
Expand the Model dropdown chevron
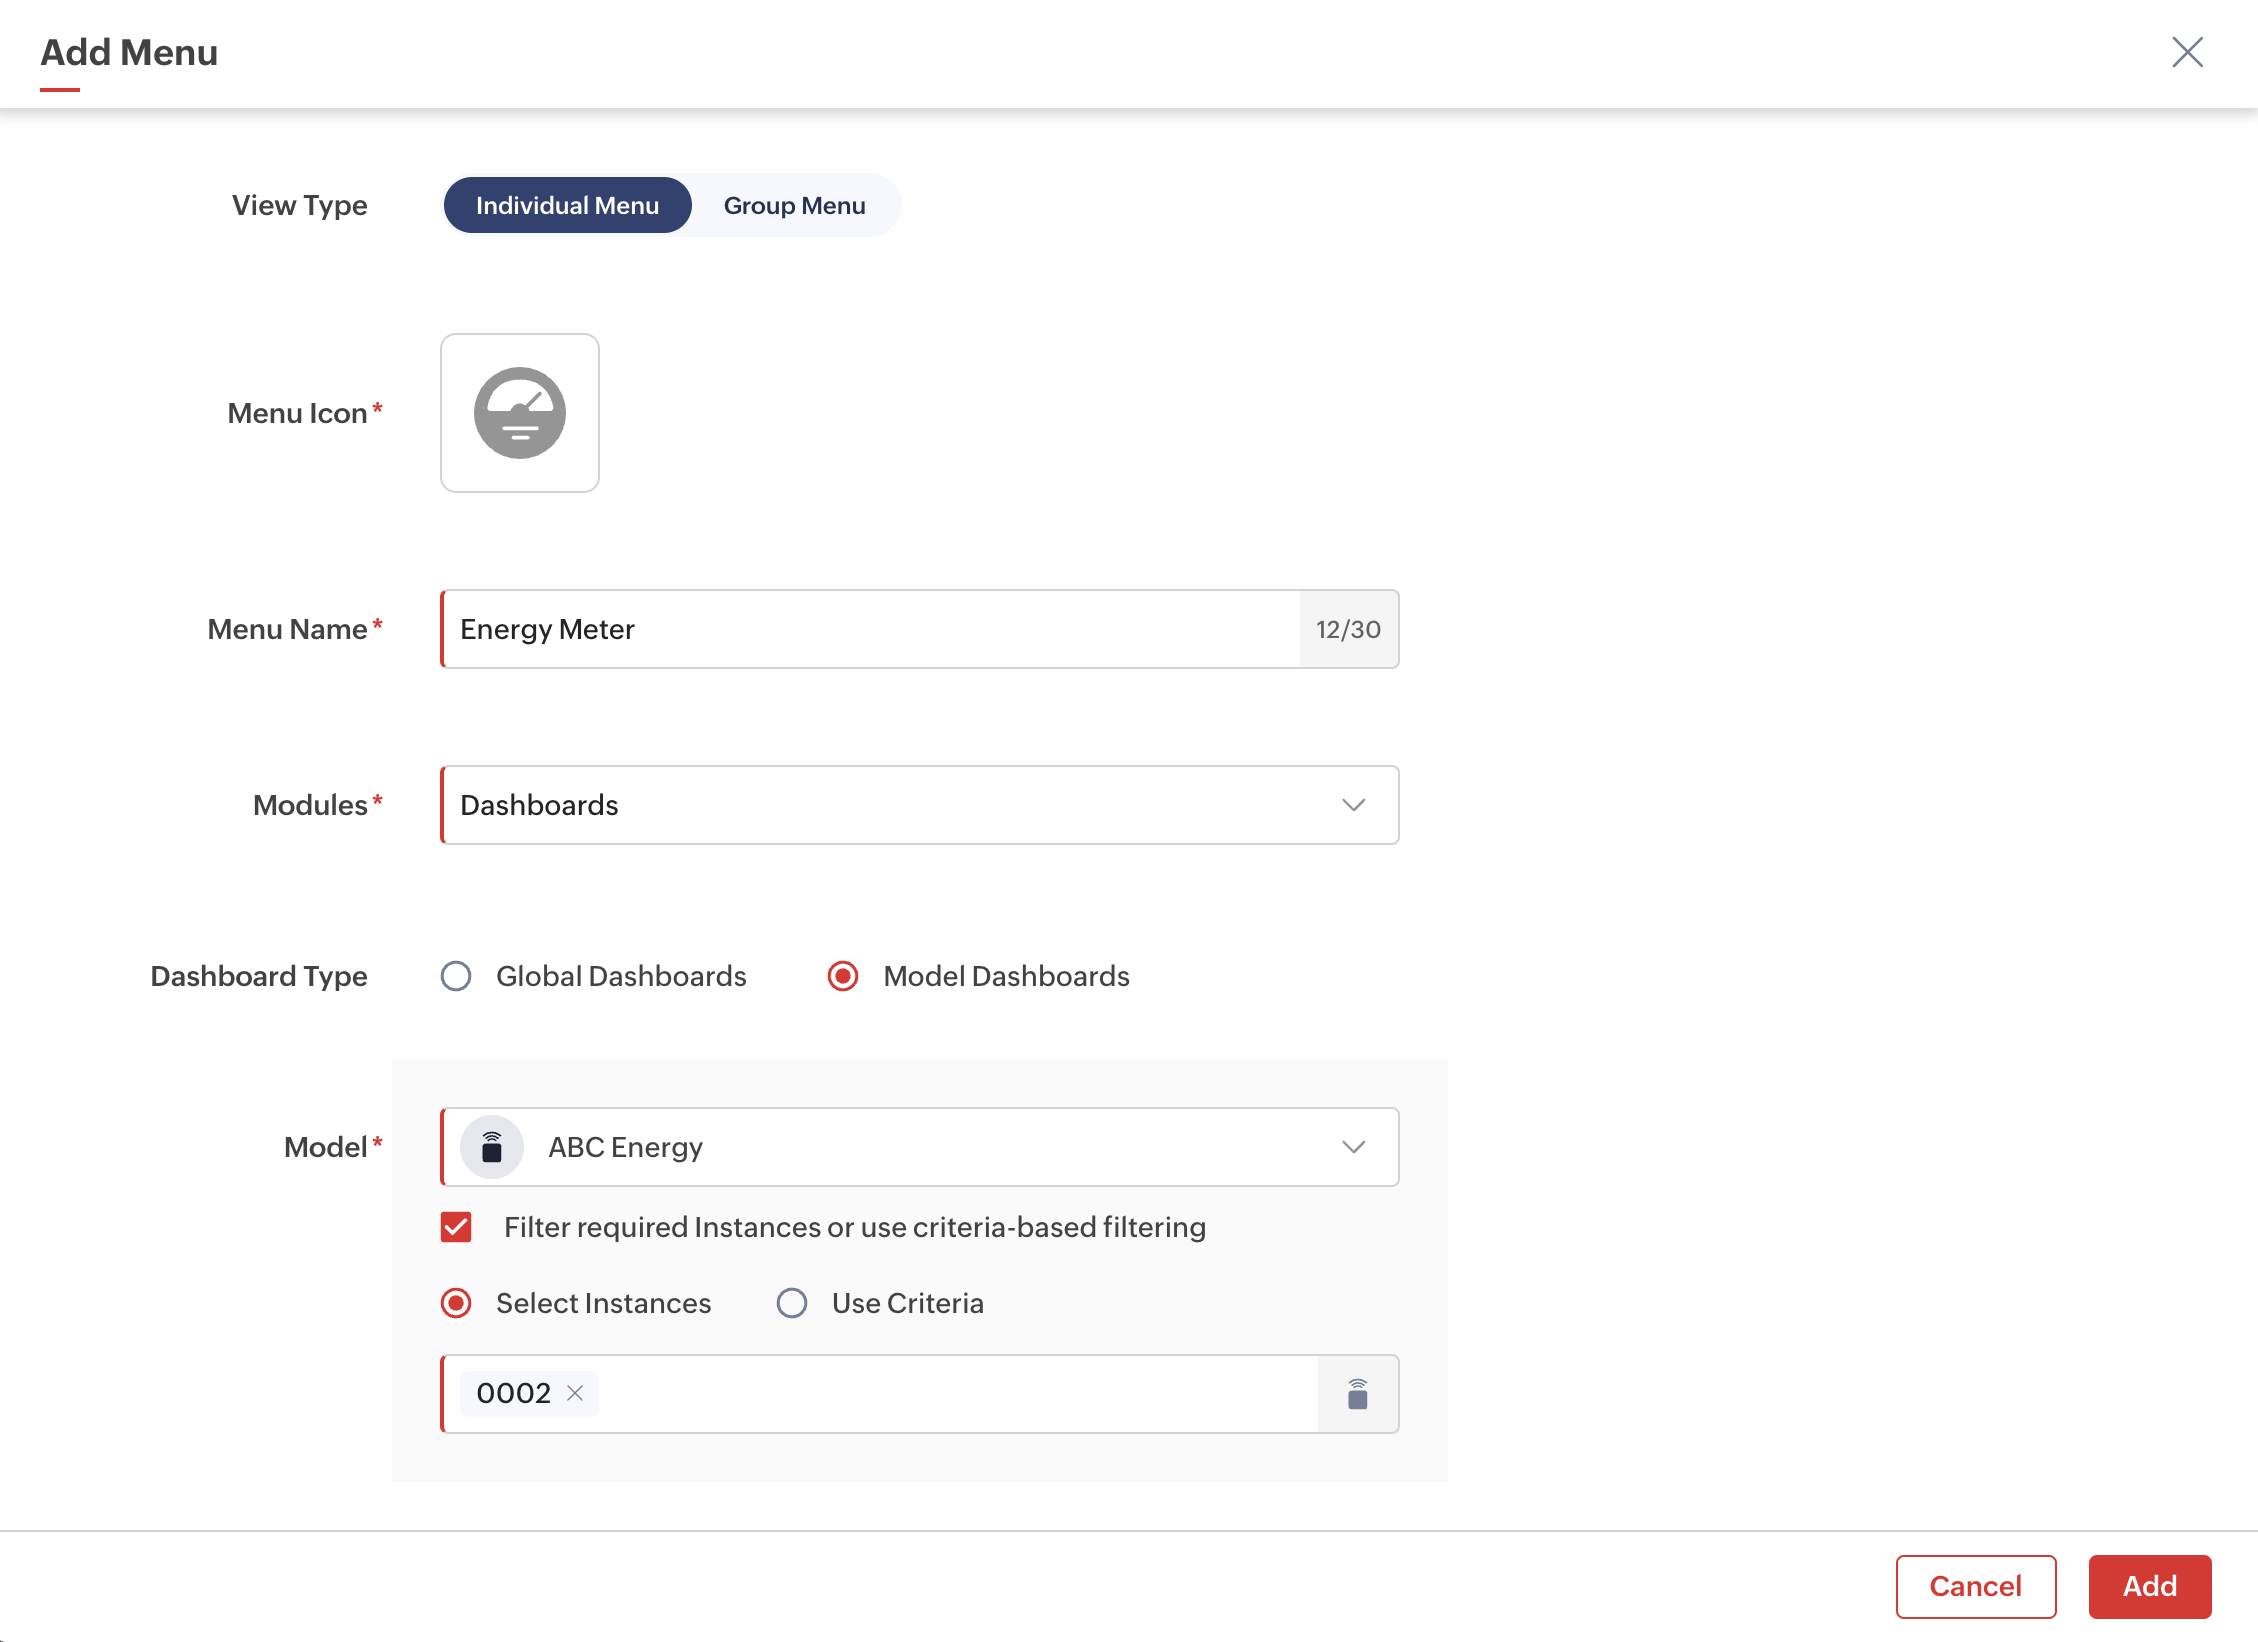pyautogui.click(x=1353, y=1147)
